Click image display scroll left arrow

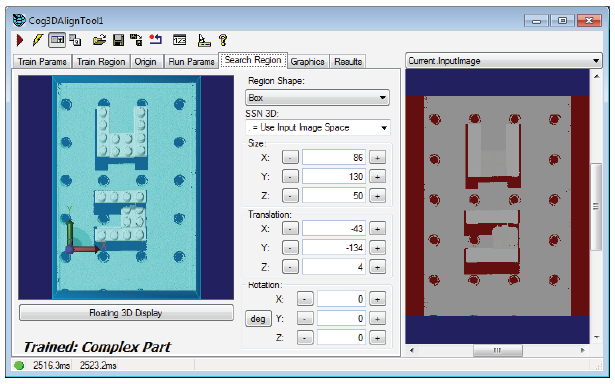pos(411,350)
